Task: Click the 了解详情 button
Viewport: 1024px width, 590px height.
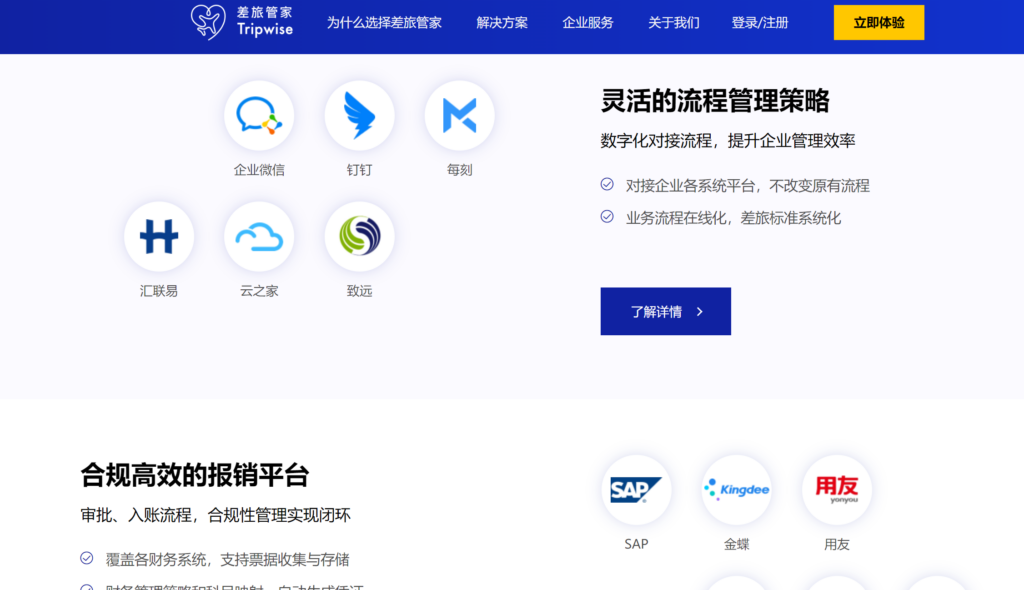Action: (665, 312)
